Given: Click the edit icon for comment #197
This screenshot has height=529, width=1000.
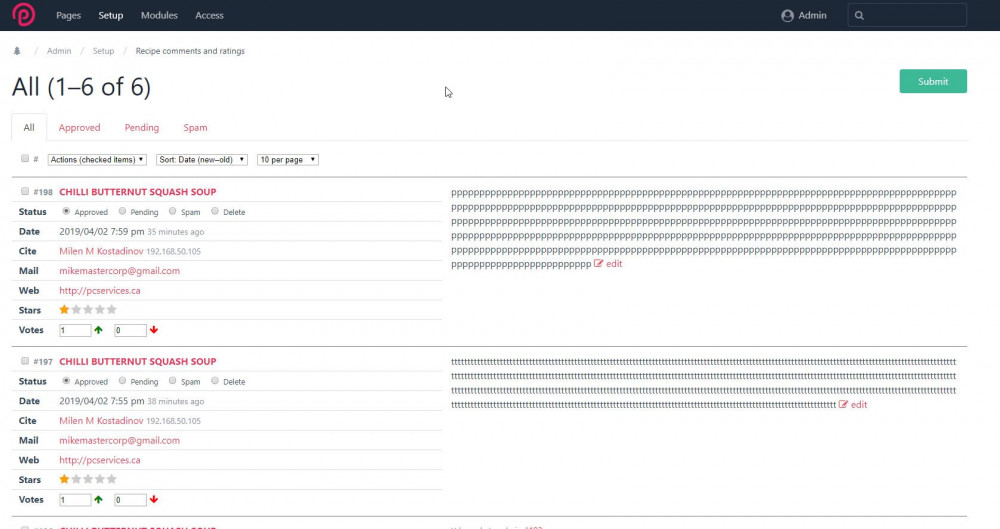Looking at the screenshot, I should [844, 405].
